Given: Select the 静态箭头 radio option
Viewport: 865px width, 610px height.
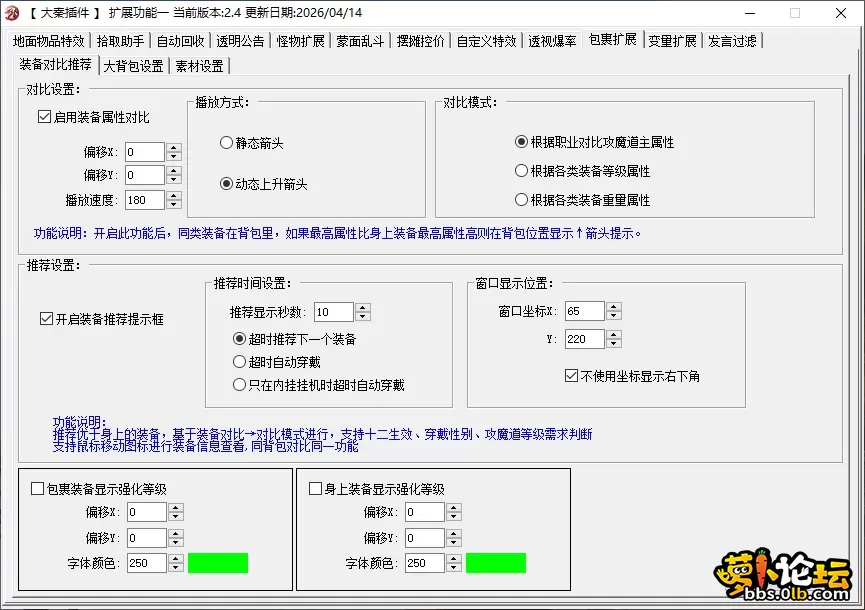Looking at the screenshot, I should (252, 143).
